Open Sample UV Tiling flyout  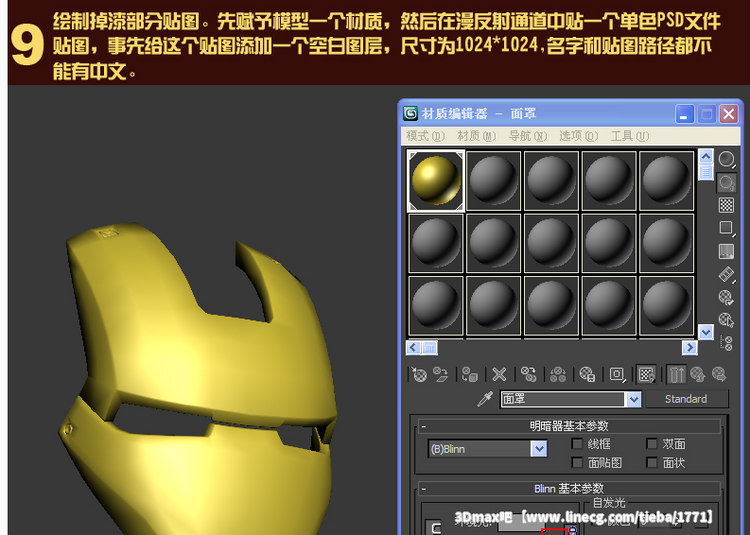[727, 229]
